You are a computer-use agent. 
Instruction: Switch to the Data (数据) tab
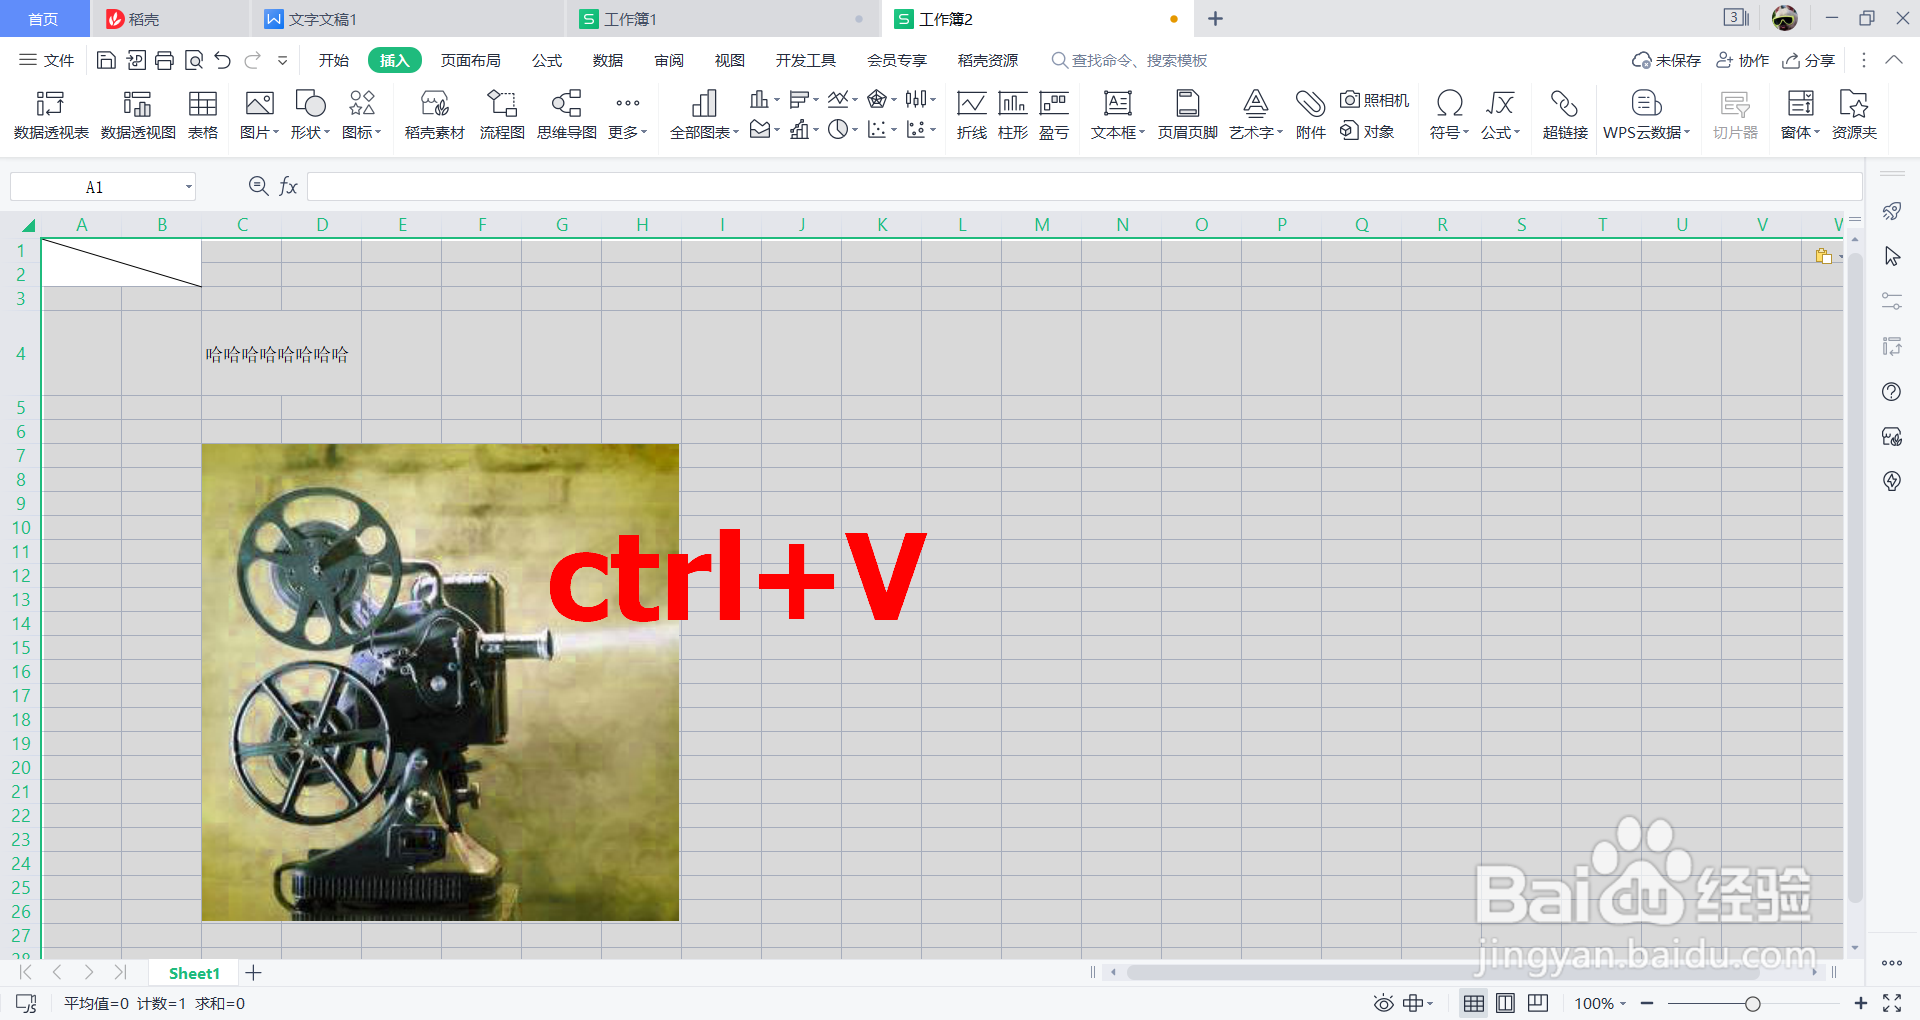pyautogui.click(x=608, y=60)
